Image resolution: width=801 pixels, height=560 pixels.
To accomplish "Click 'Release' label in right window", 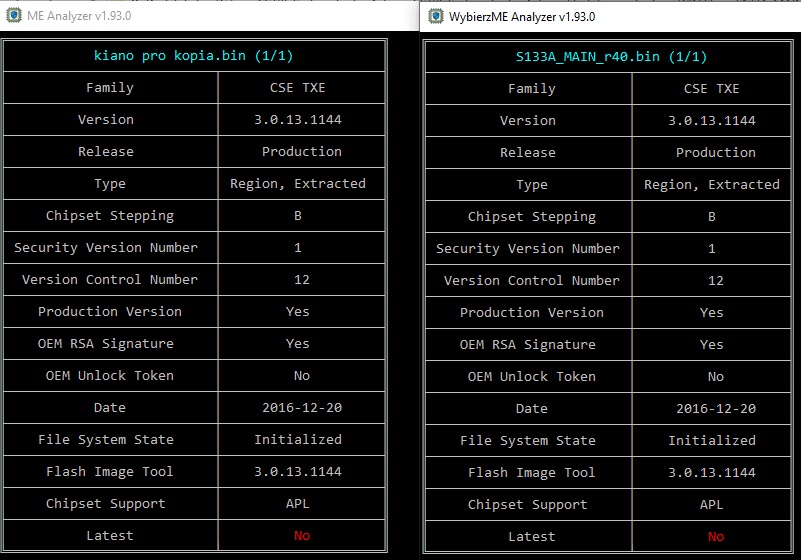I will point(528,153).
